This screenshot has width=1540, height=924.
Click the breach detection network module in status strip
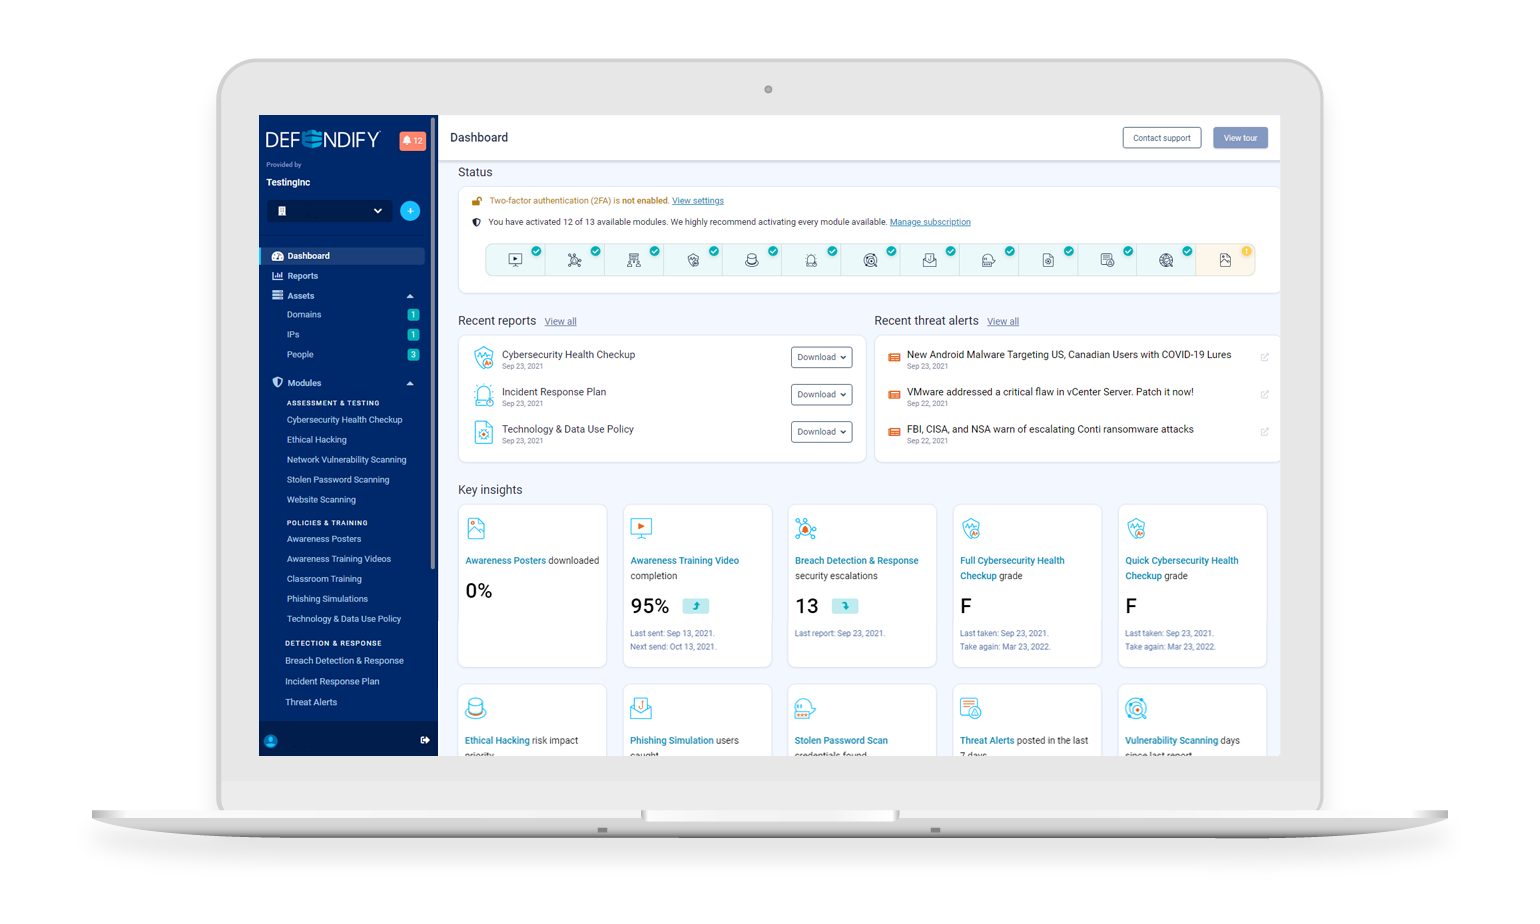click(575, 260)
